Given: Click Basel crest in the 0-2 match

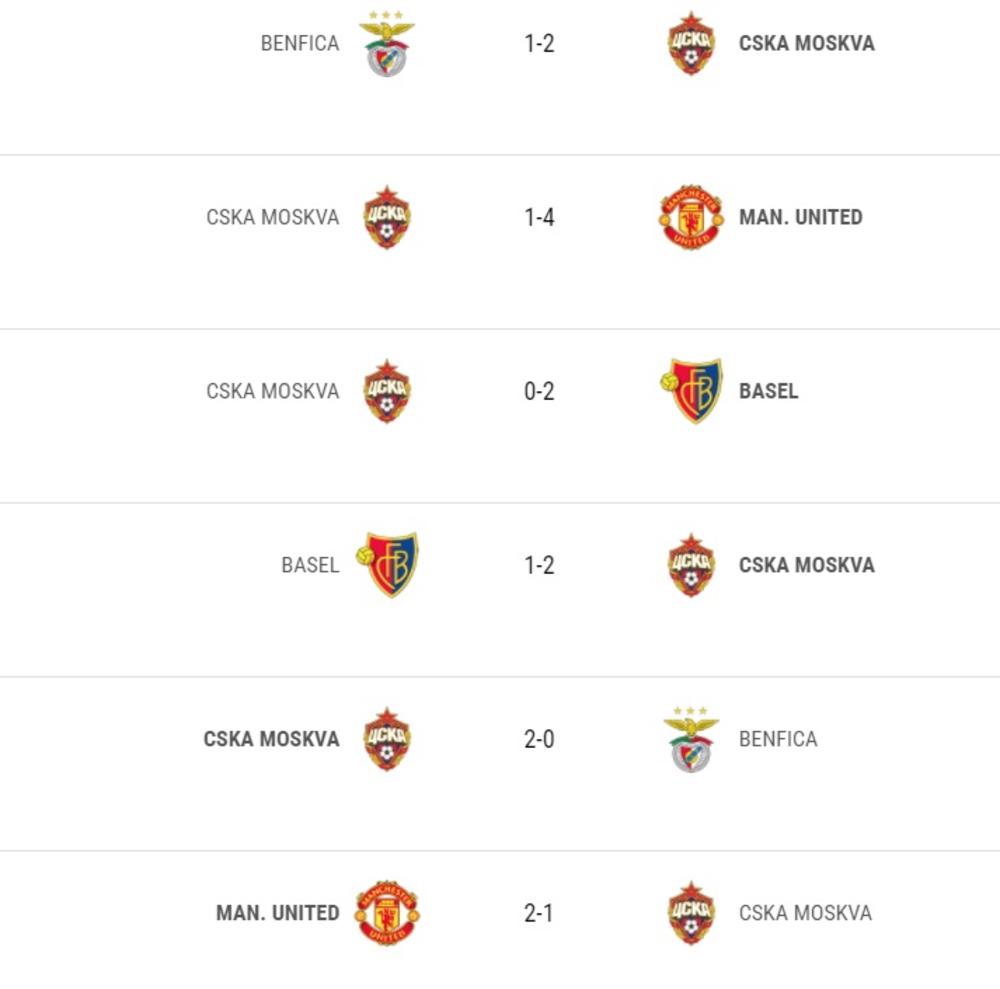Looking at the screenshot, I should click(691, 391).
